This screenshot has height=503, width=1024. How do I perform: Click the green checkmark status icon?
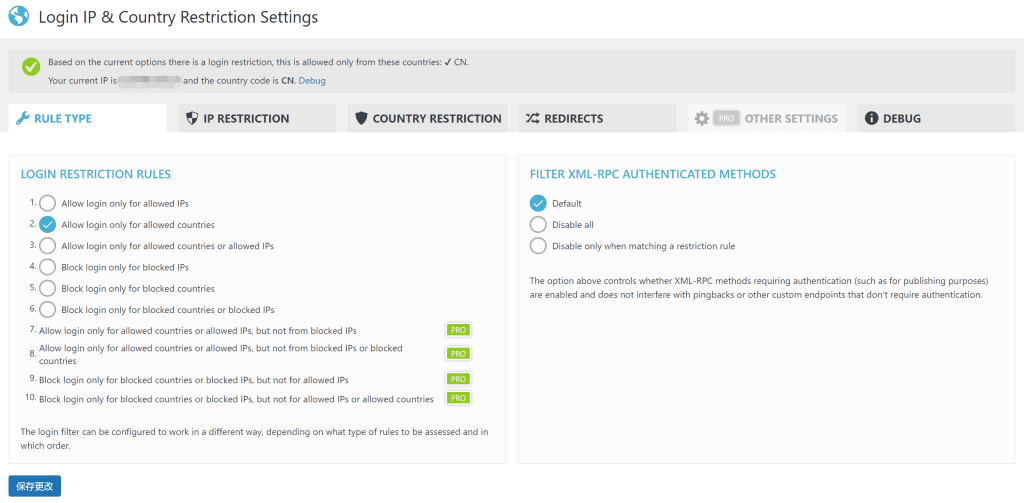click(x=31, y=67)
